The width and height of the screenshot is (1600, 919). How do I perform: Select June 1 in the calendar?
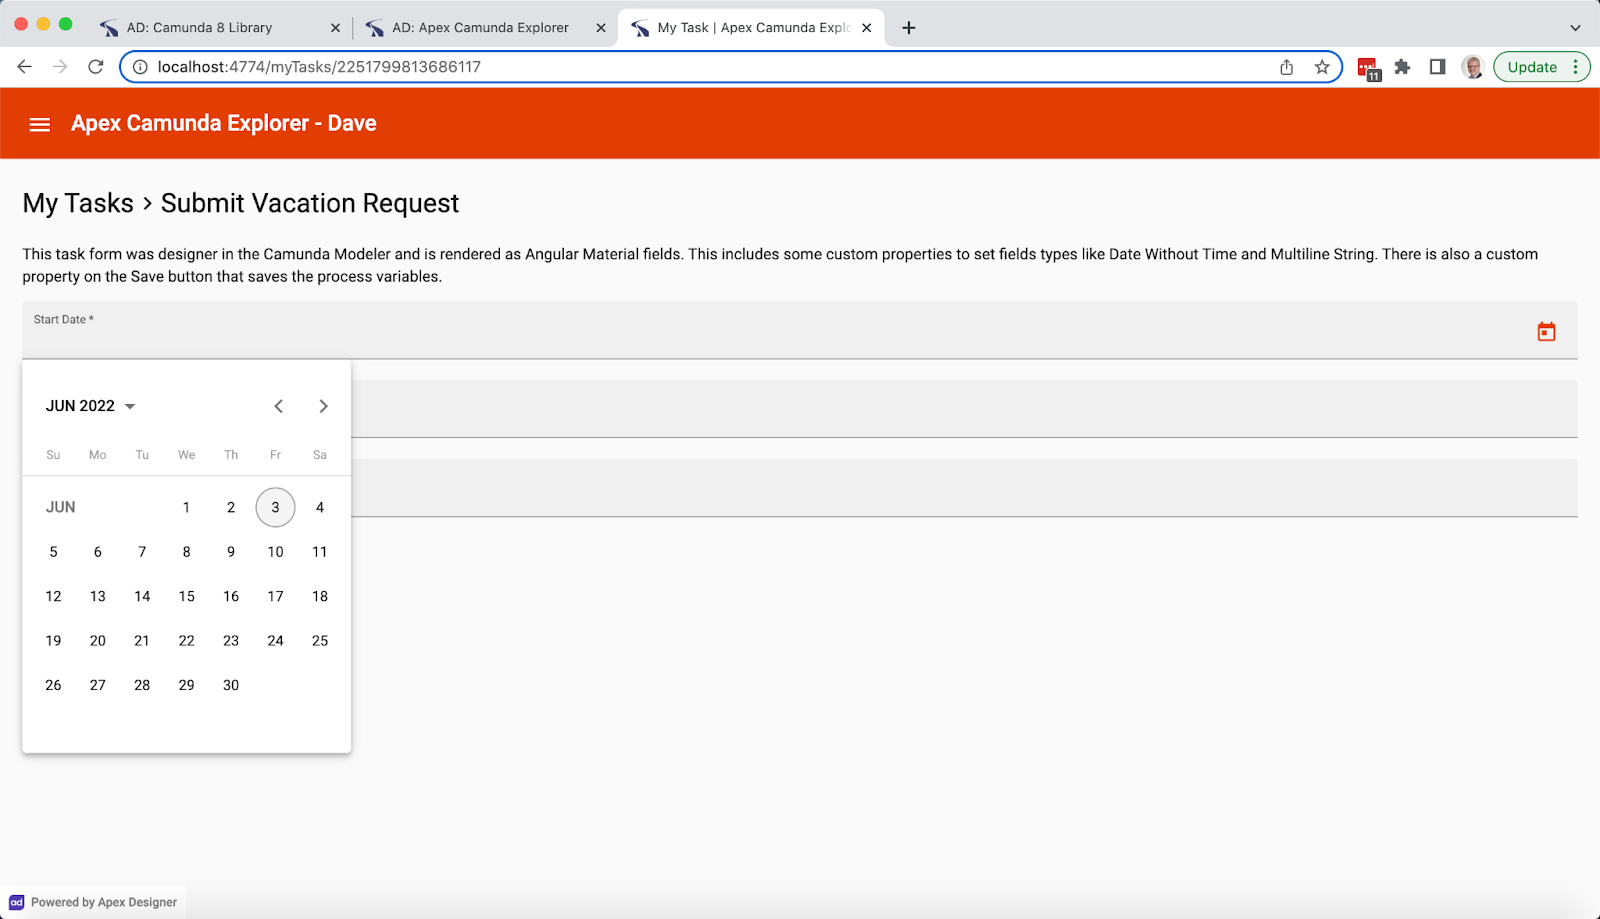click(x=186, y=507)
